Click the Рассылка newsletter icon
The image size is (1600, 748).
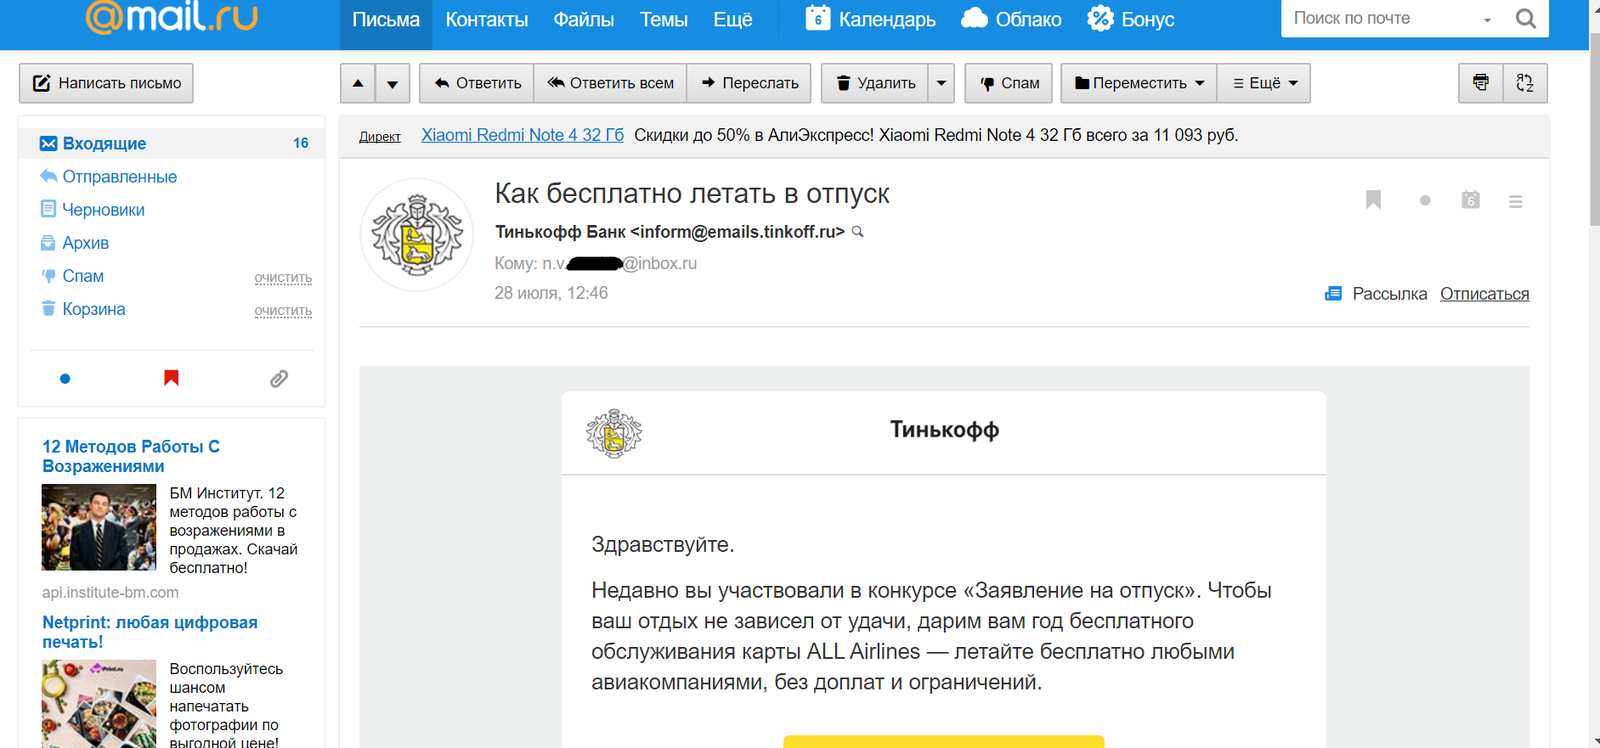coord(1333,294)
